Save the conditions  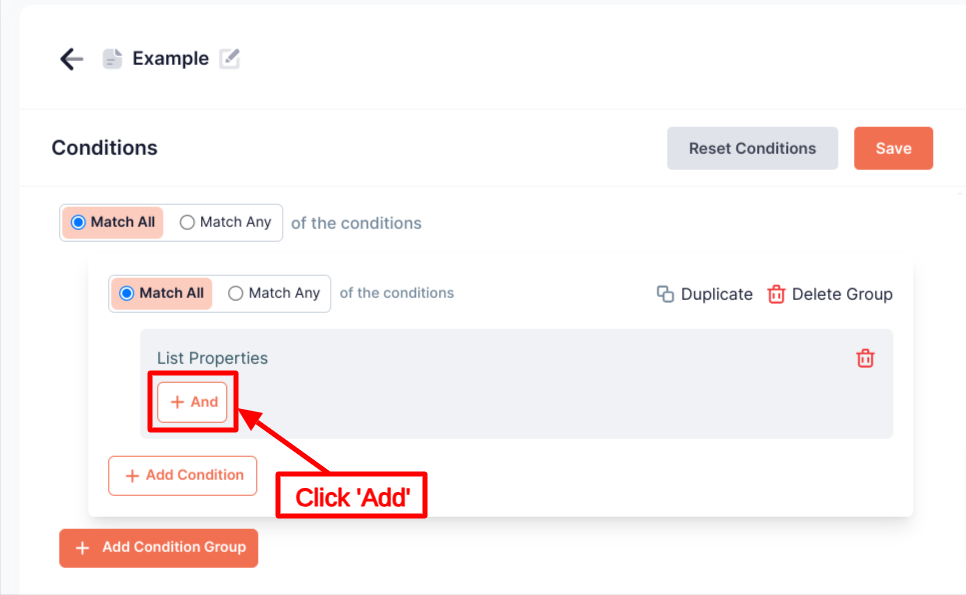(893, 148)
